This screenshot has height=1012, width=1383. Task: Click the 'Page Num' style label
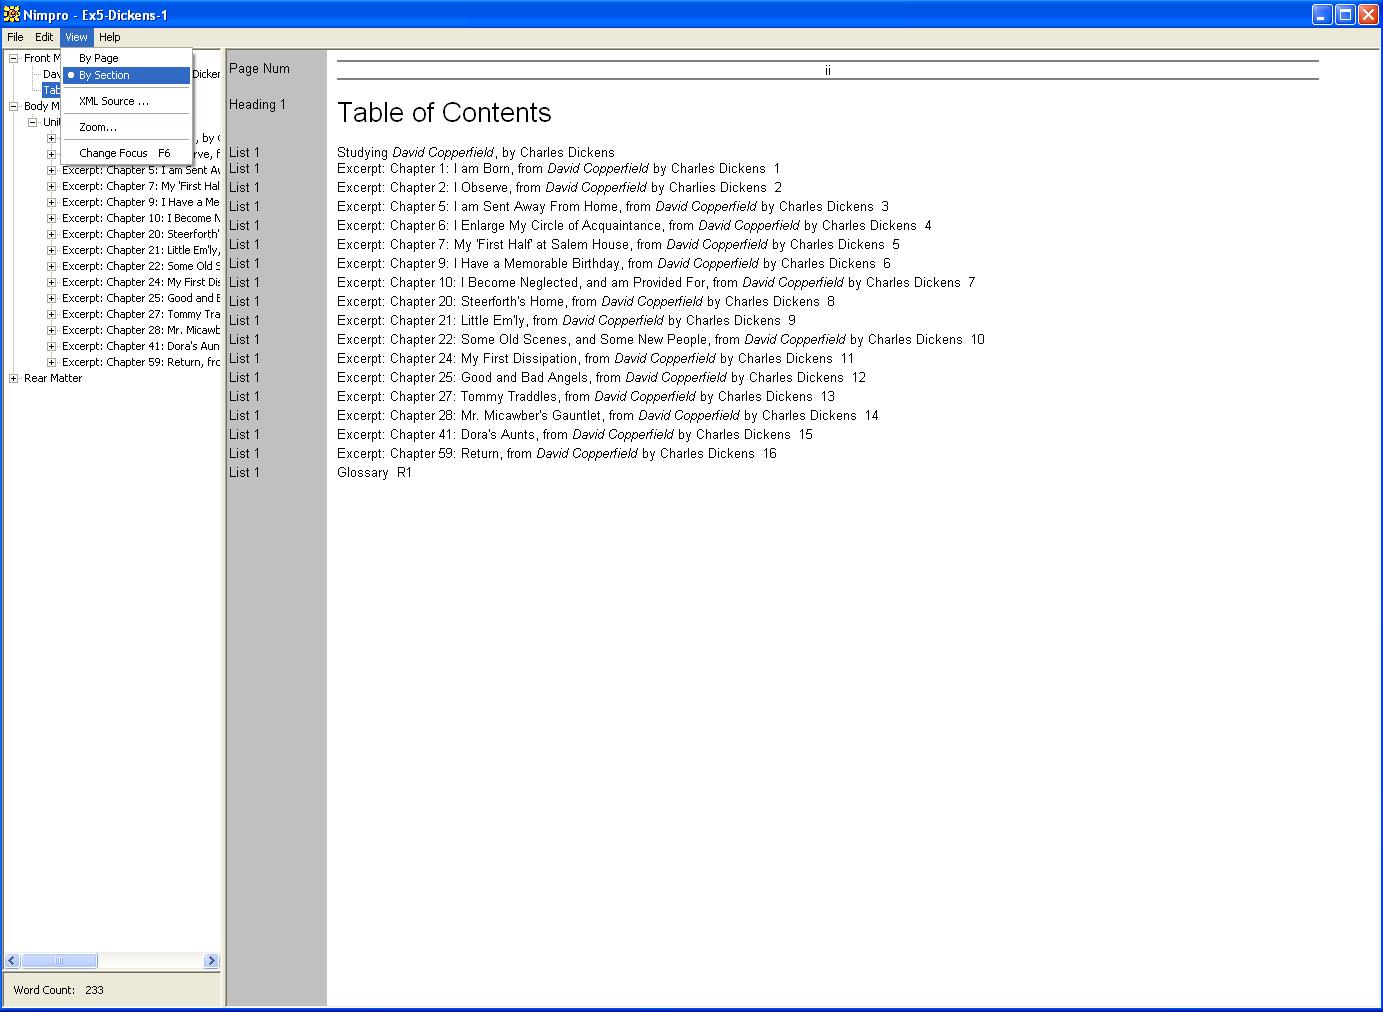pos(259,69)
